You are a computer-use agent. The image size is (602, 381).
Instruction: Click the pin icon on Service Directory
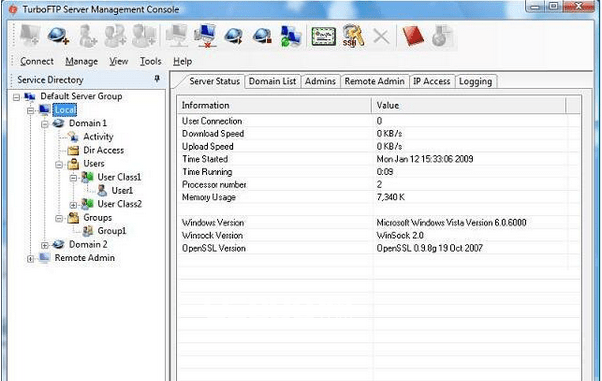(157, 79)
